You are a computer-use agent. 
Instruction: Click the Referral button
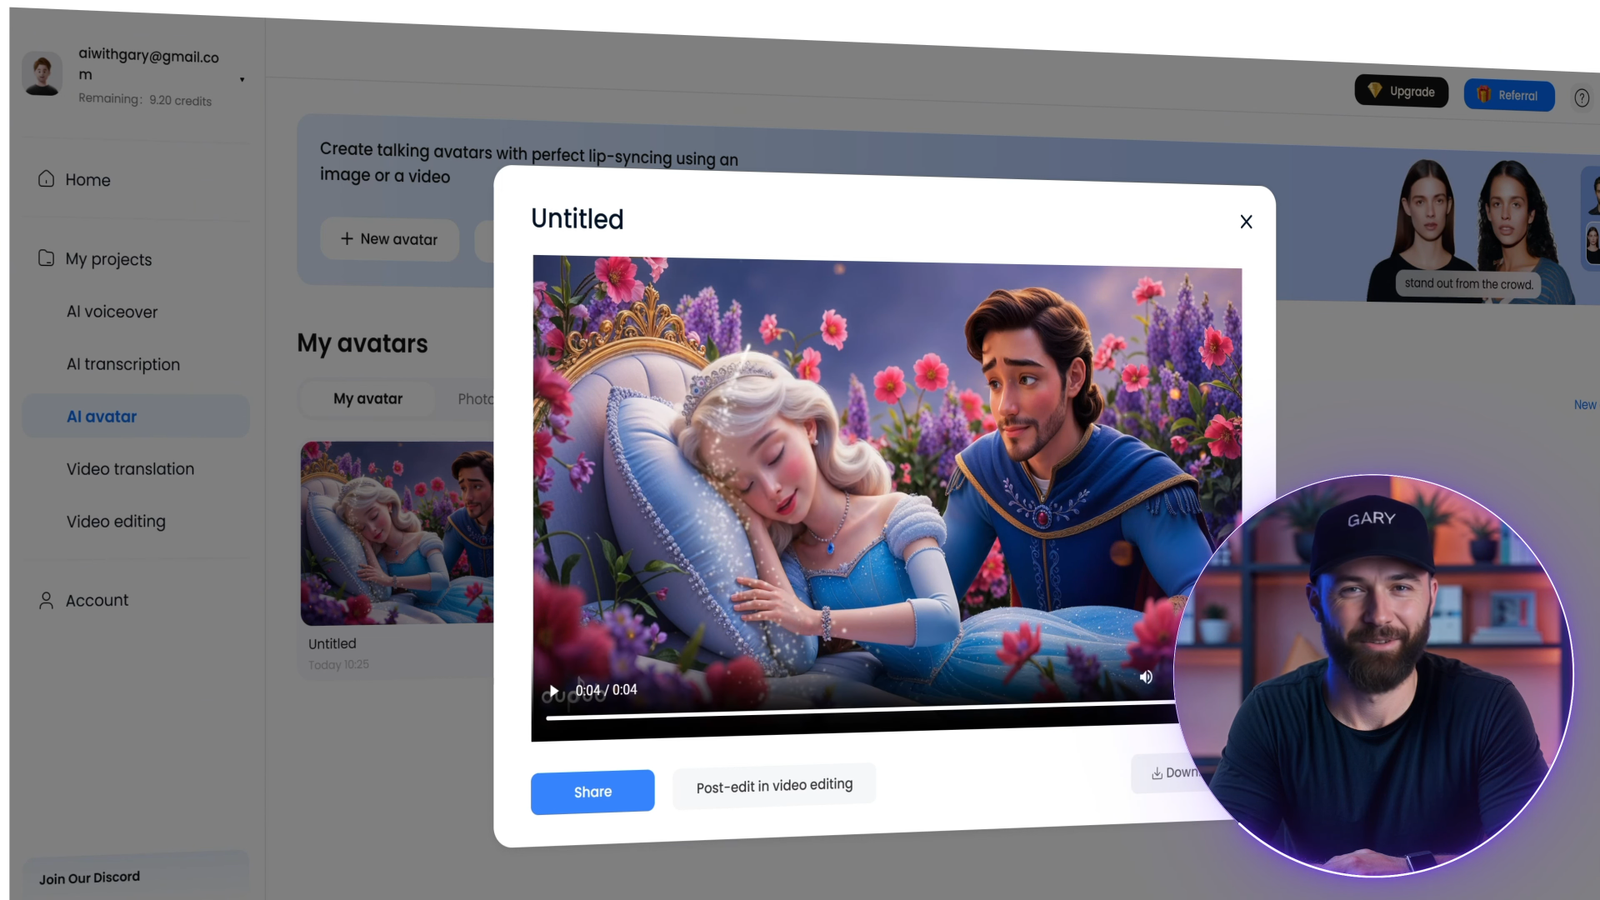(1509, 95)
